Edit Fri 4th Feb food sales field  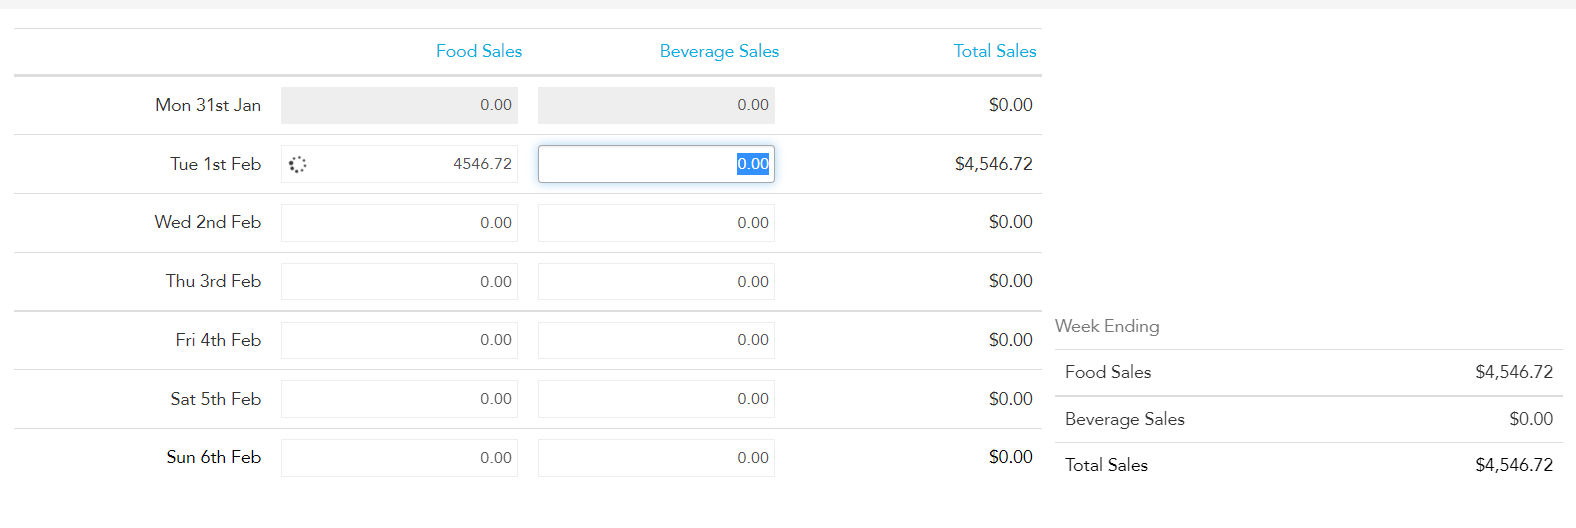[399, 340]
